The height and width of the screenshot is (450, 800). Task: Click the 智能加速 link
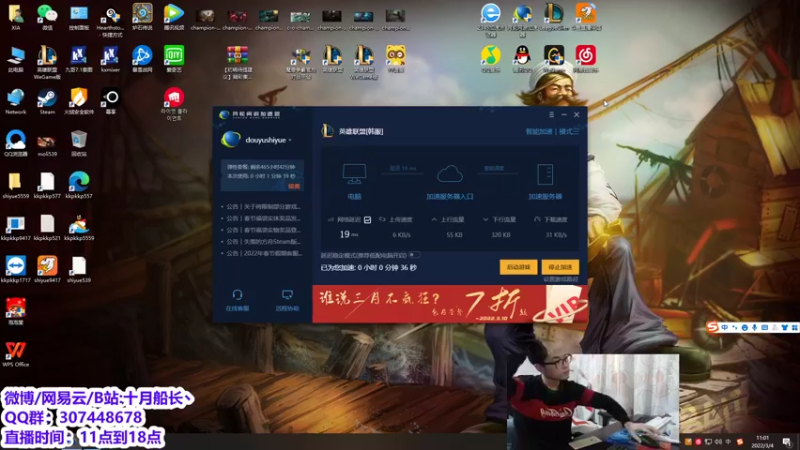pyautogui.click(x=539, y=132)
